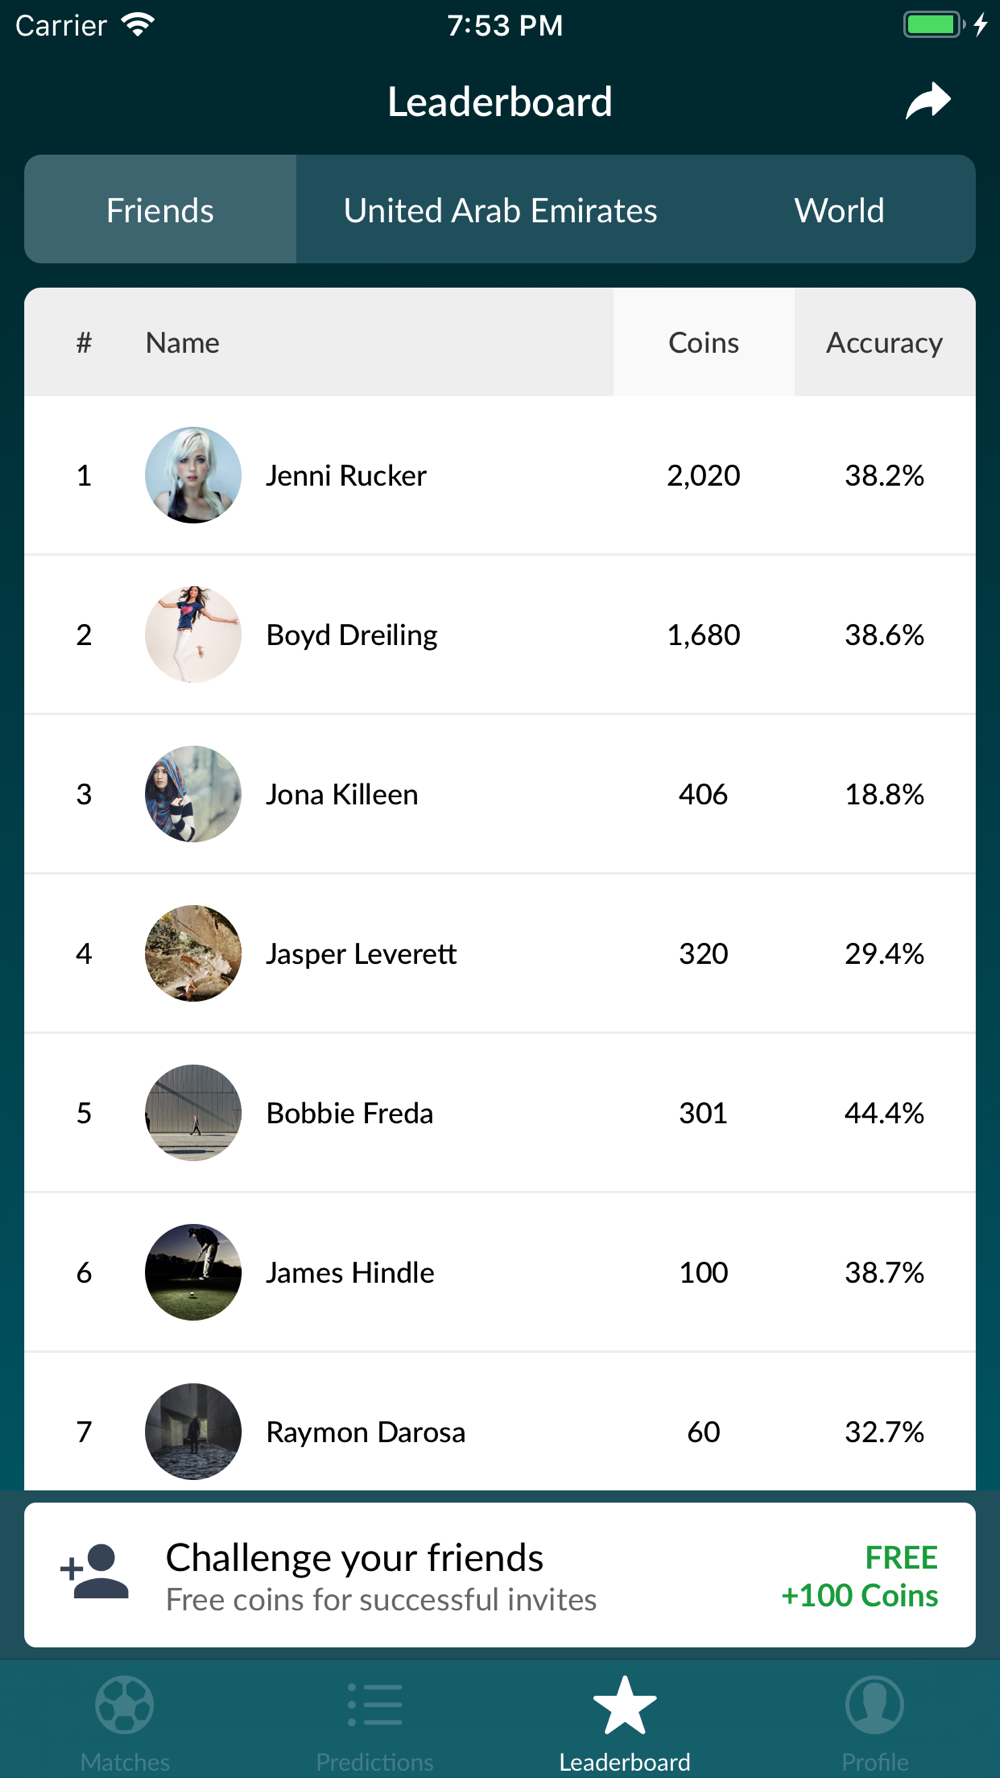Tap James Hindle's golf avatar
Screen dimensions: 1000x1778
(193, 1272)
